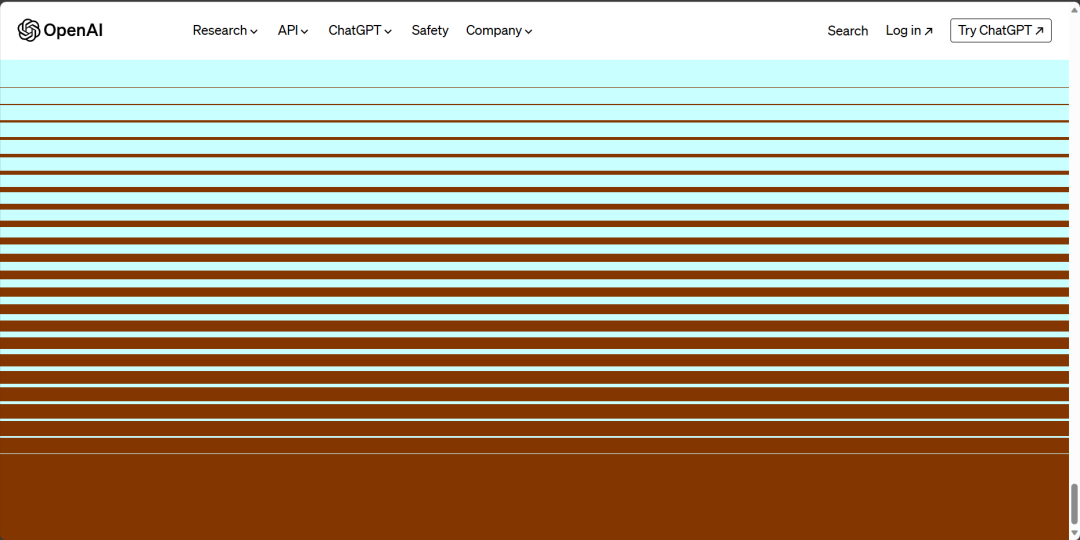Go to the Safety page
This screenshot has width=1080, height=540.
coord(430,30)
